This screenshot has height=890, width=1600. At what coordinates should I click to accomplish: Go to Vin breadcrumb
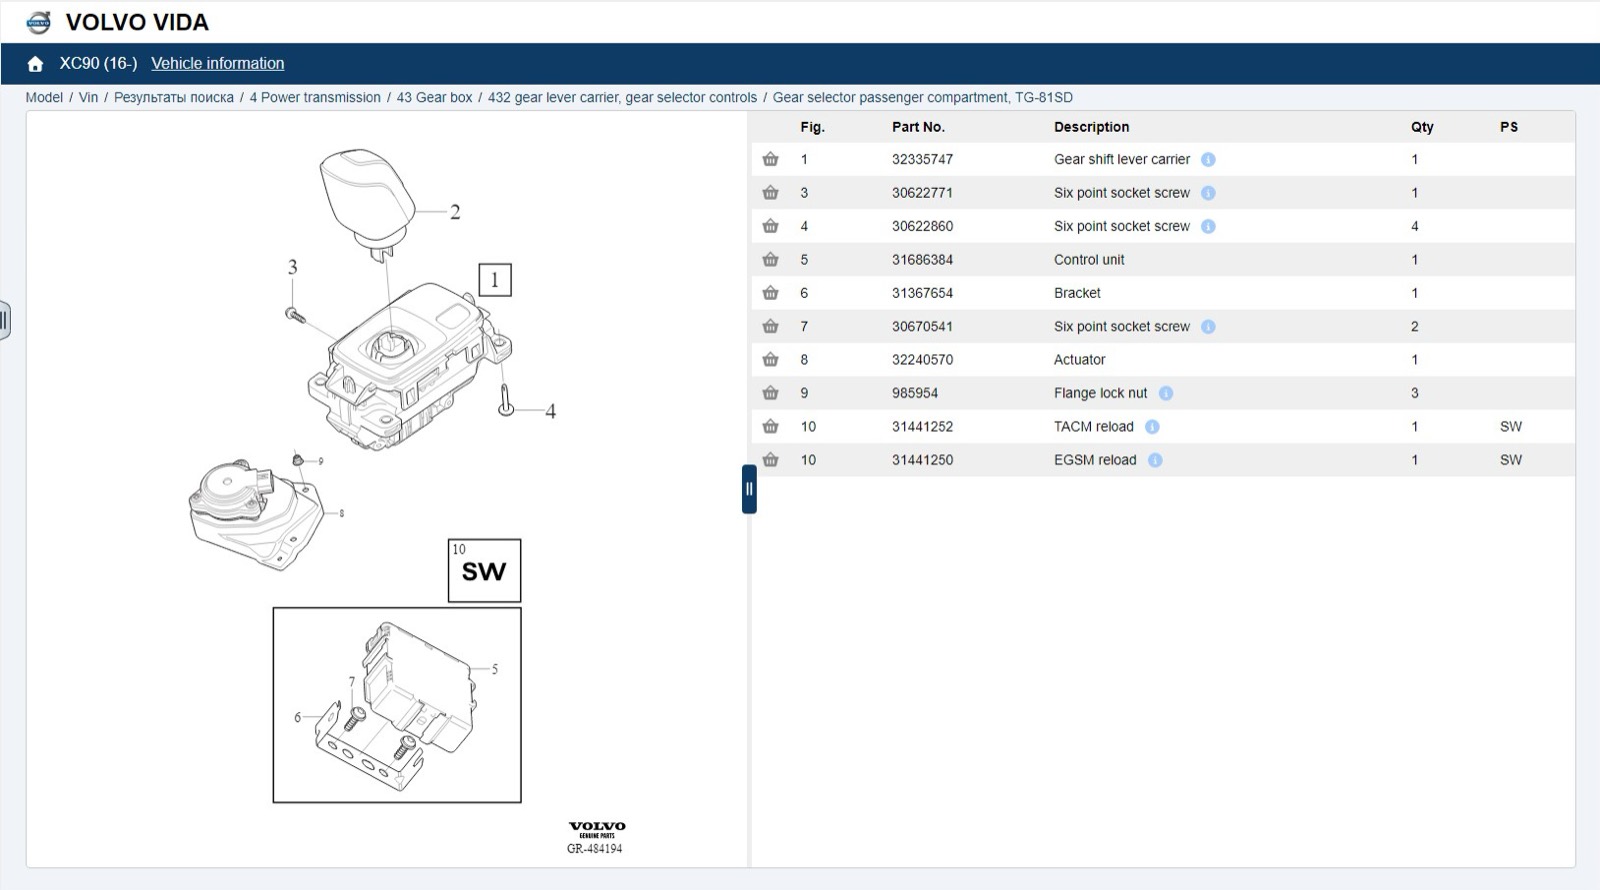pos(88,97)
